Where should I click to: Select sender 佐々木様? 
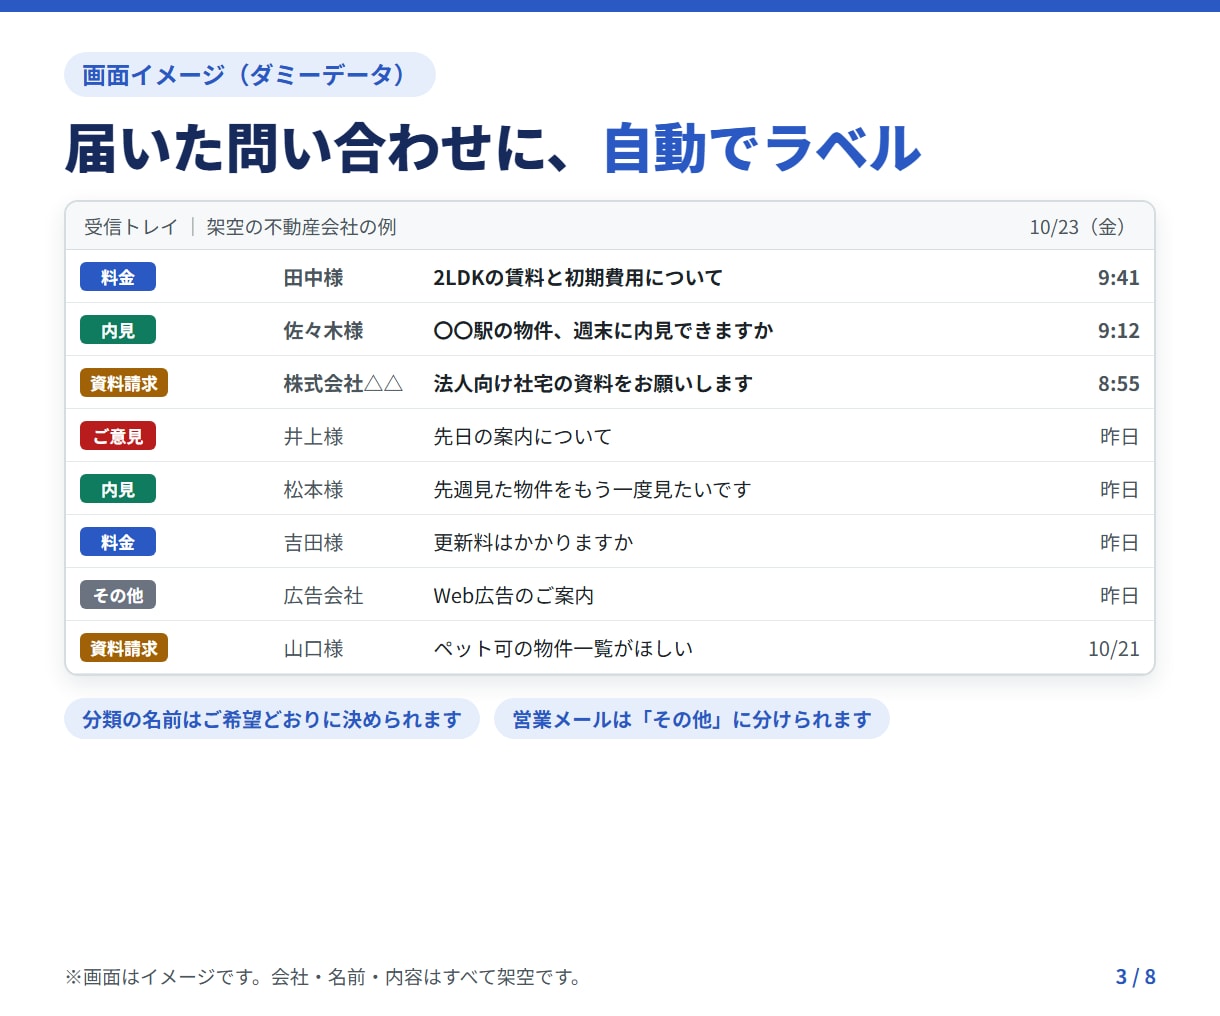pos(323,331)
